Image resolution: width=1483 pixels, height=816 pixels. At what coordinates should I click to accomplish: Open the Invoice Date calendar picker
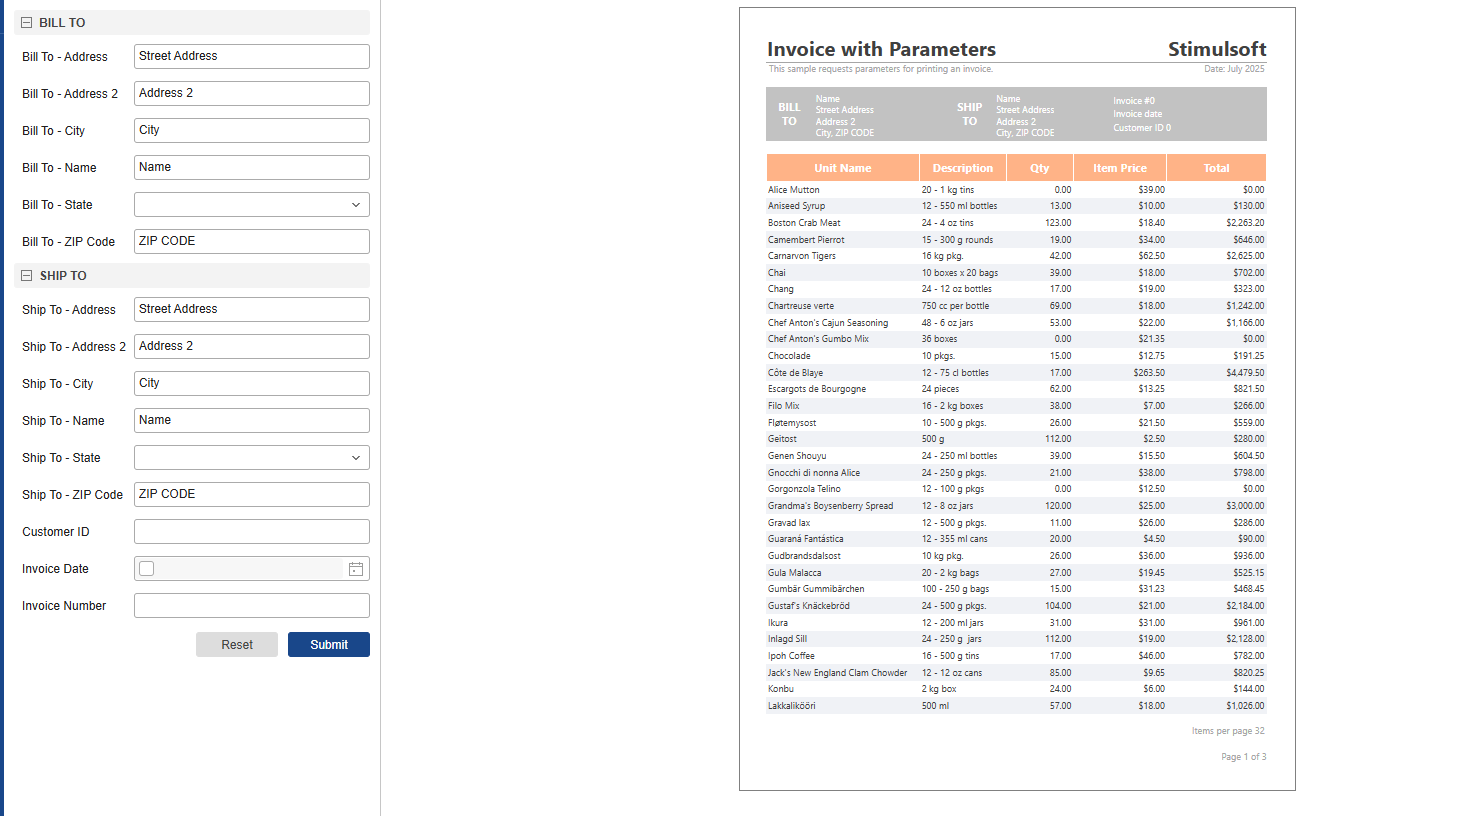(356, 569)
